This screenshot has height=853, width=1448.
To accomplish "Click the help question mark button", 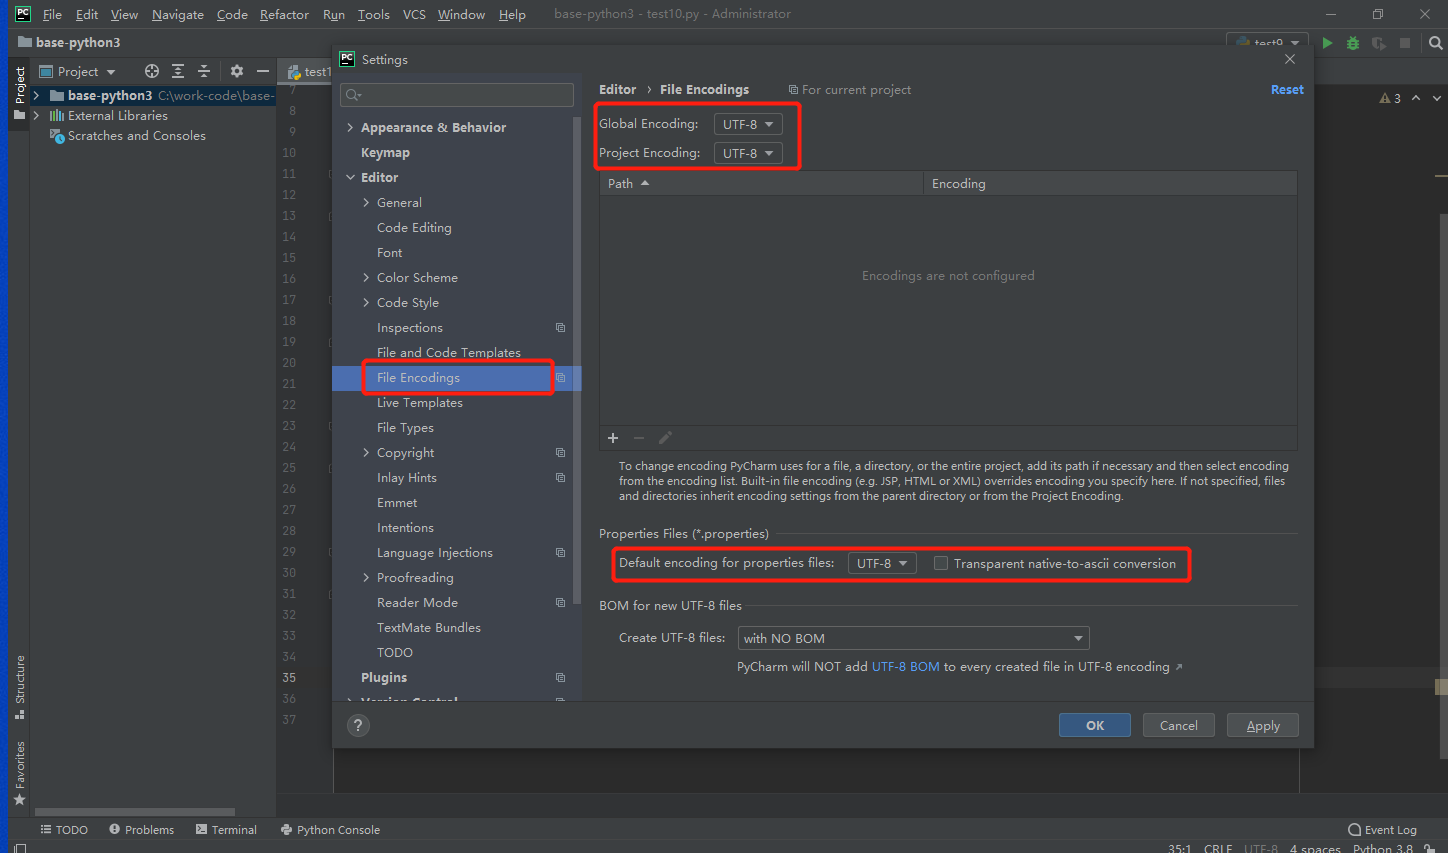I will click(358, 726).
